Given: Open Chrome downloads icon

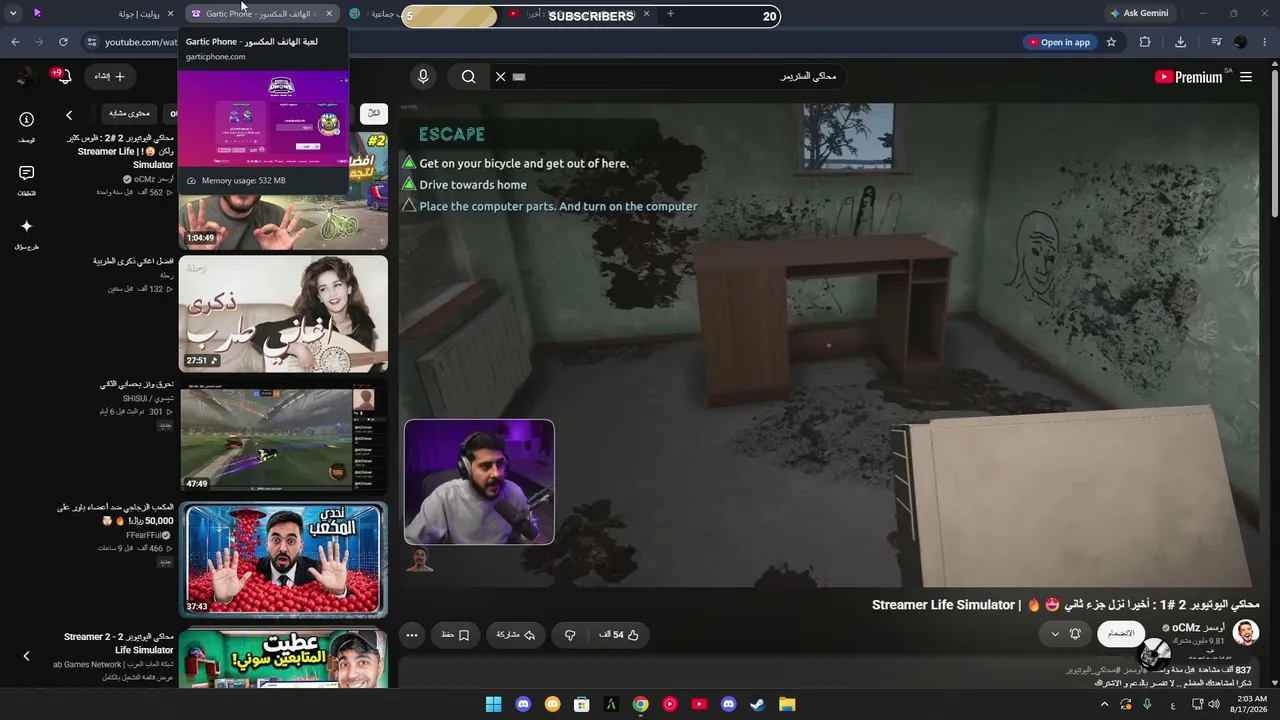Looking at the screenshot, I should [1181, 42].
